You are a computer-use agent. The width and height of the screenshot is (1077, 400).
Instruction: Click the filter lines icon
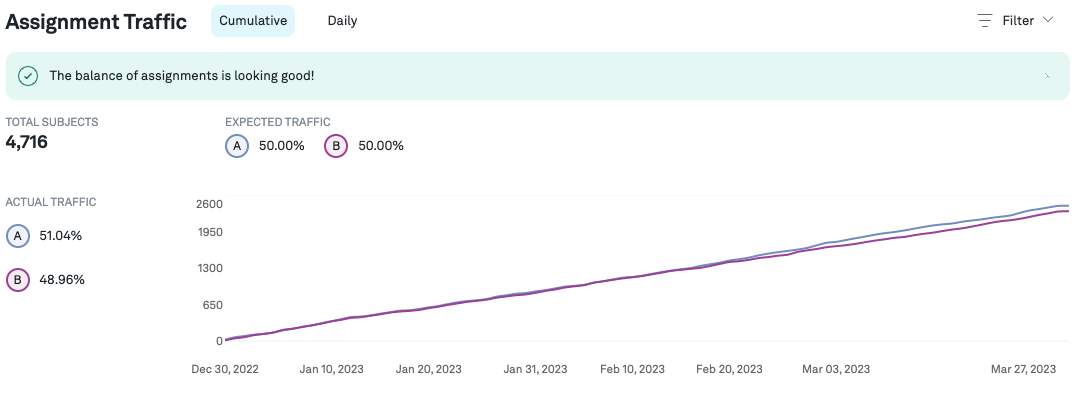click(985, 20)
